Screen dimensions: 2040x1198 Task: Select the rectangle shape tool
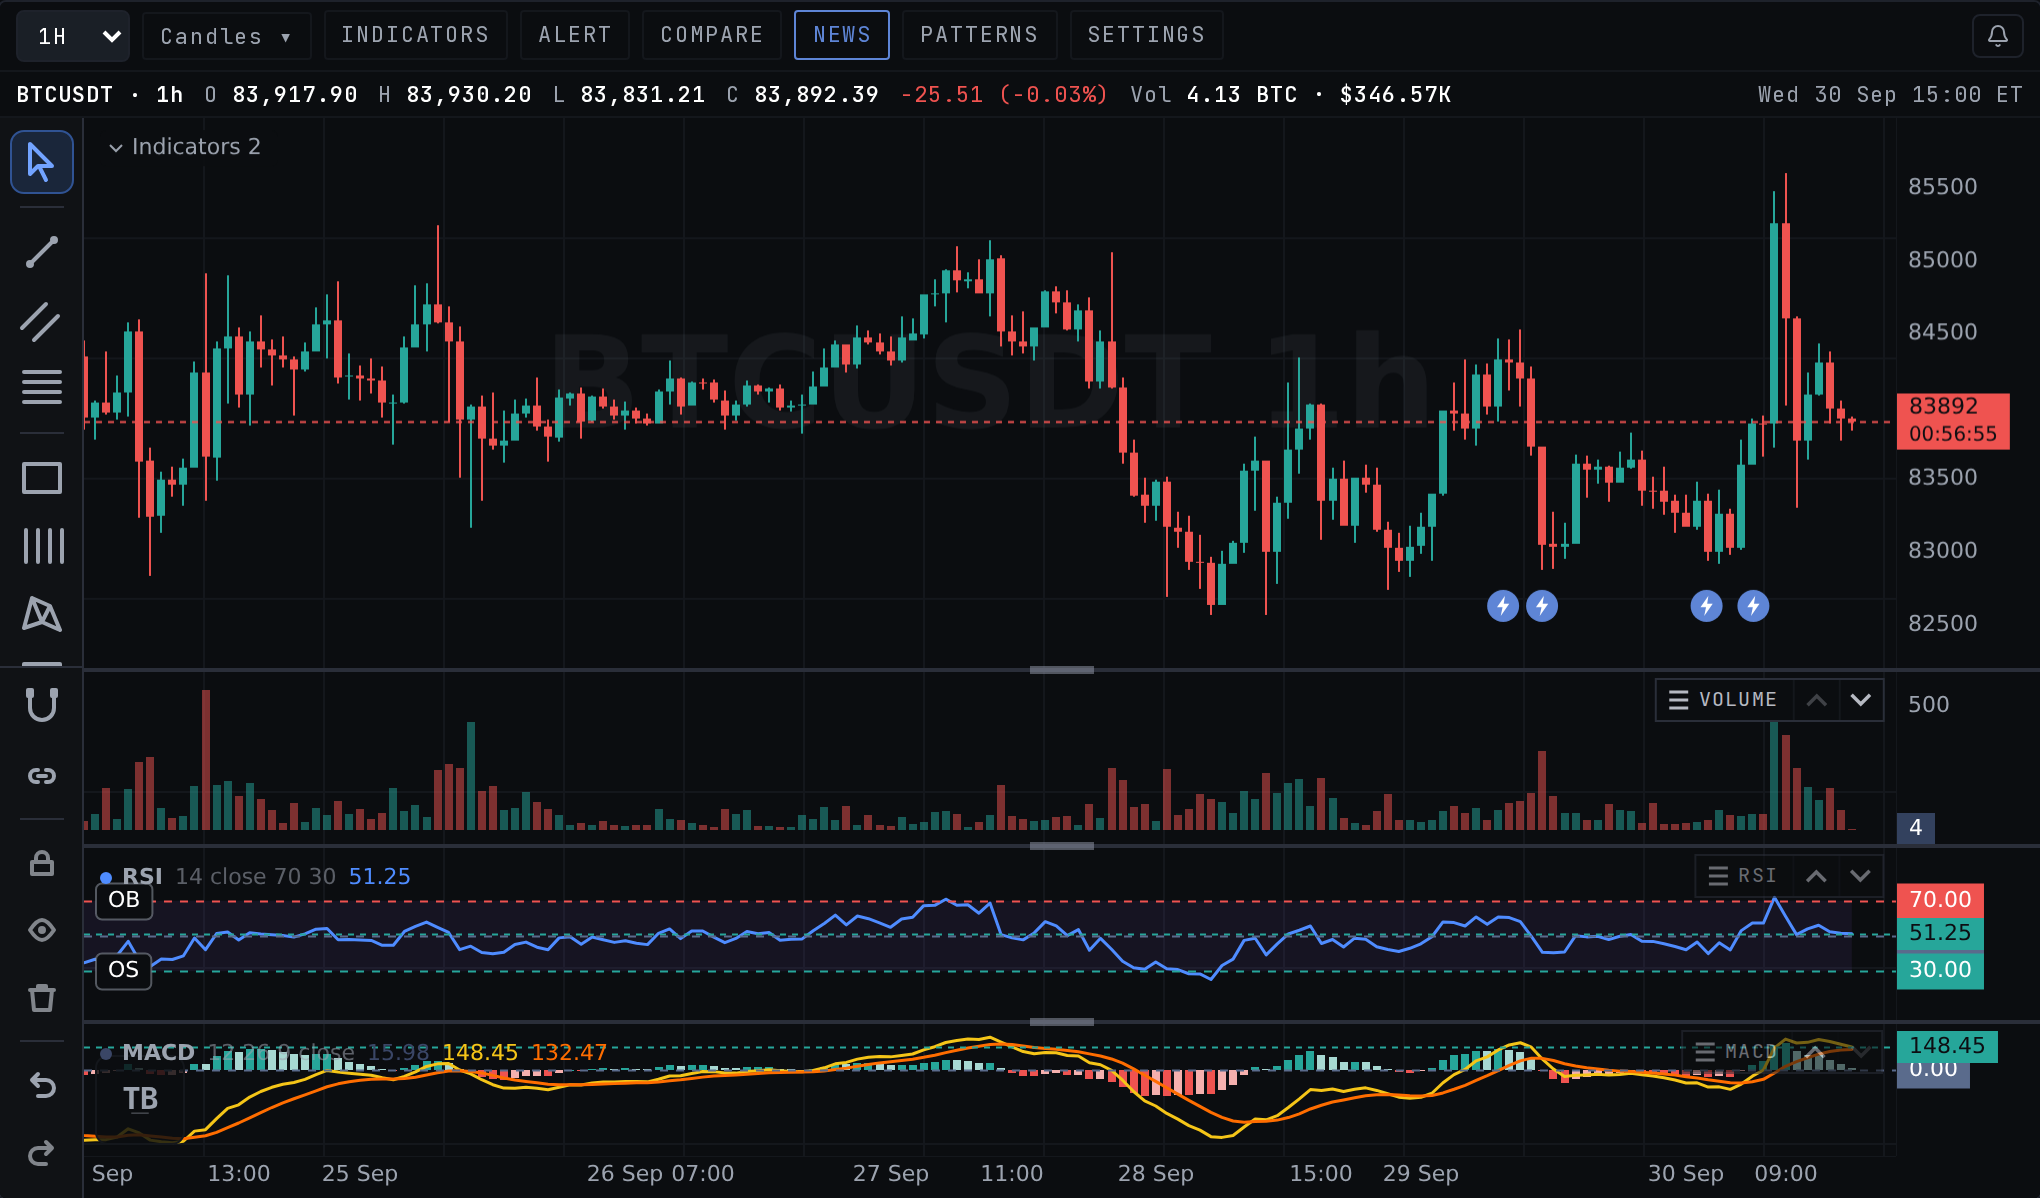tap(41, 478)
